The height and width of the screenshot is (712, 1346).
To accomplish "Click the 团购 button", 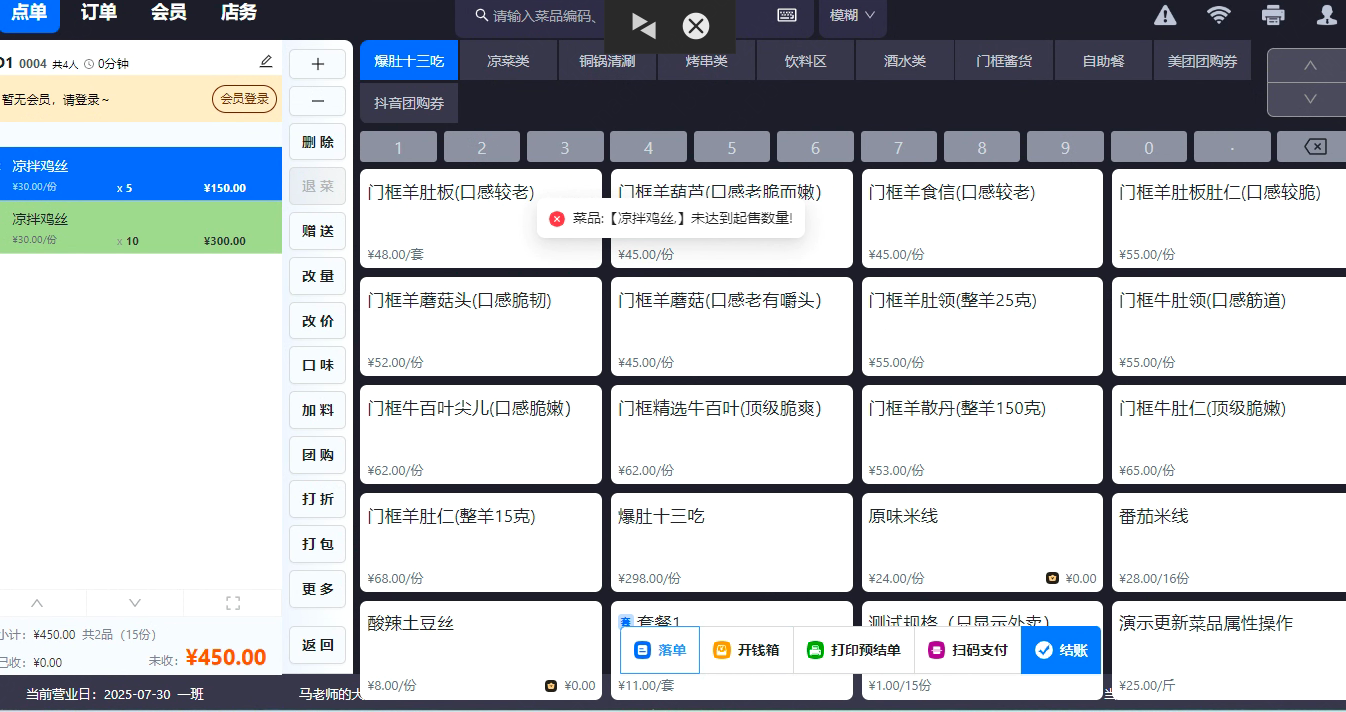I will 318,455.
